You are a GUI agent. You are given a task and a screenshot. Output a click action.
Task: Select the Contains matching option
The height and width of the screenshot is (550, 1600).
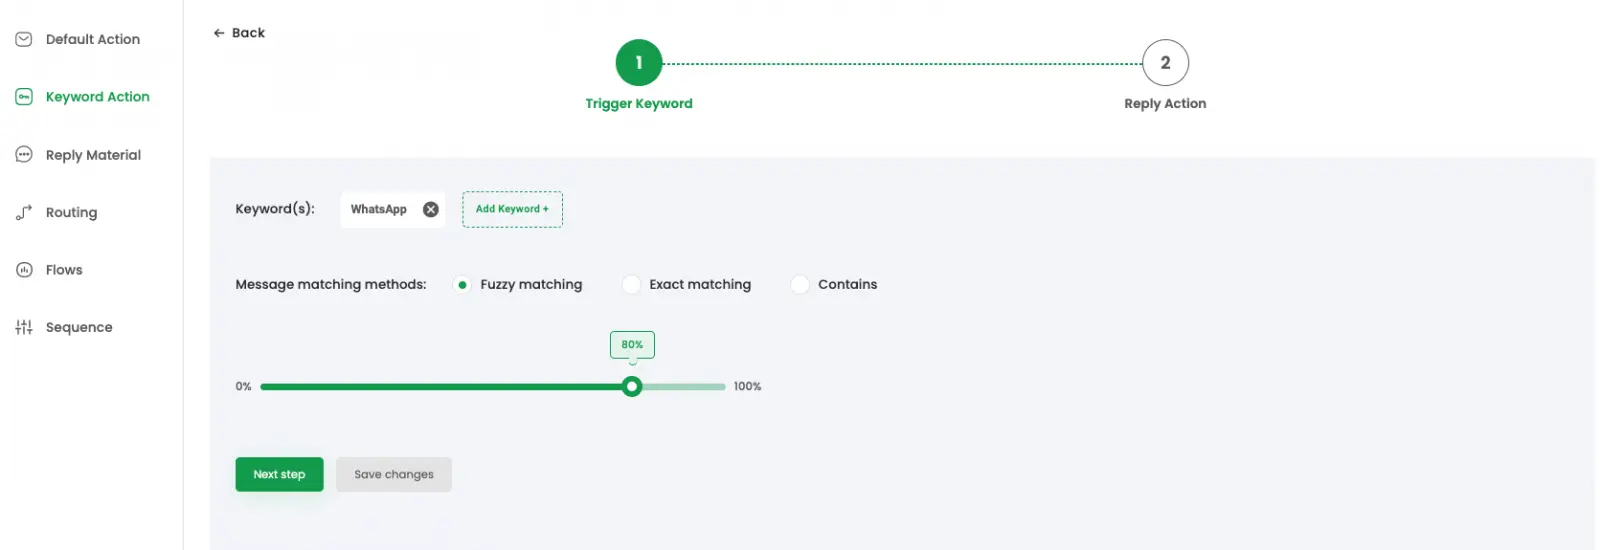[x=800, y=285]
